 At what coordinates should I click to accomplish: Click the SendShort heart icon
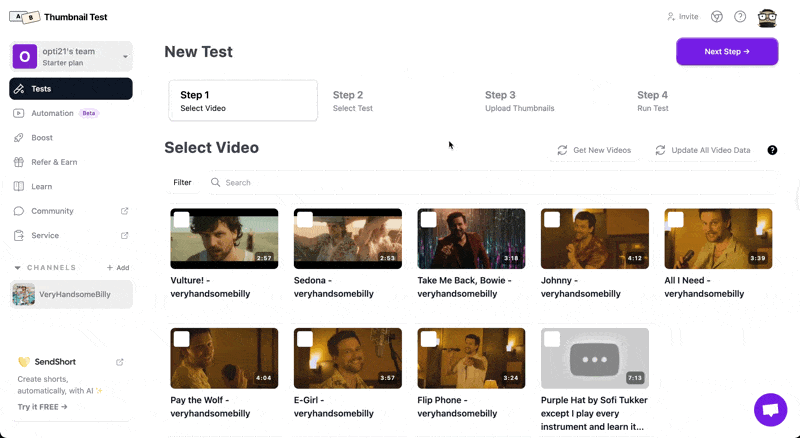tap(24, 362)
